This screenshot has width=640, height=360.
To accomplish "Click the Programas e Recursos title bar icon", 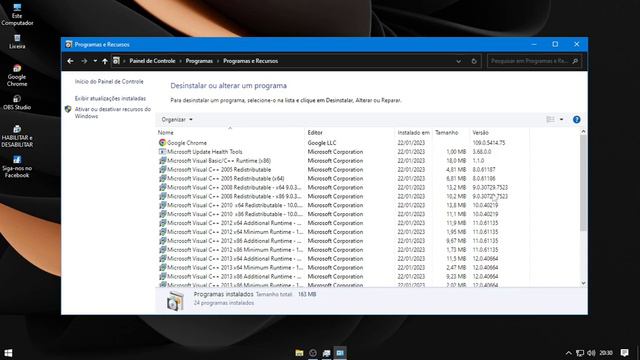I will pyautogui.click(x=69, y=44).
